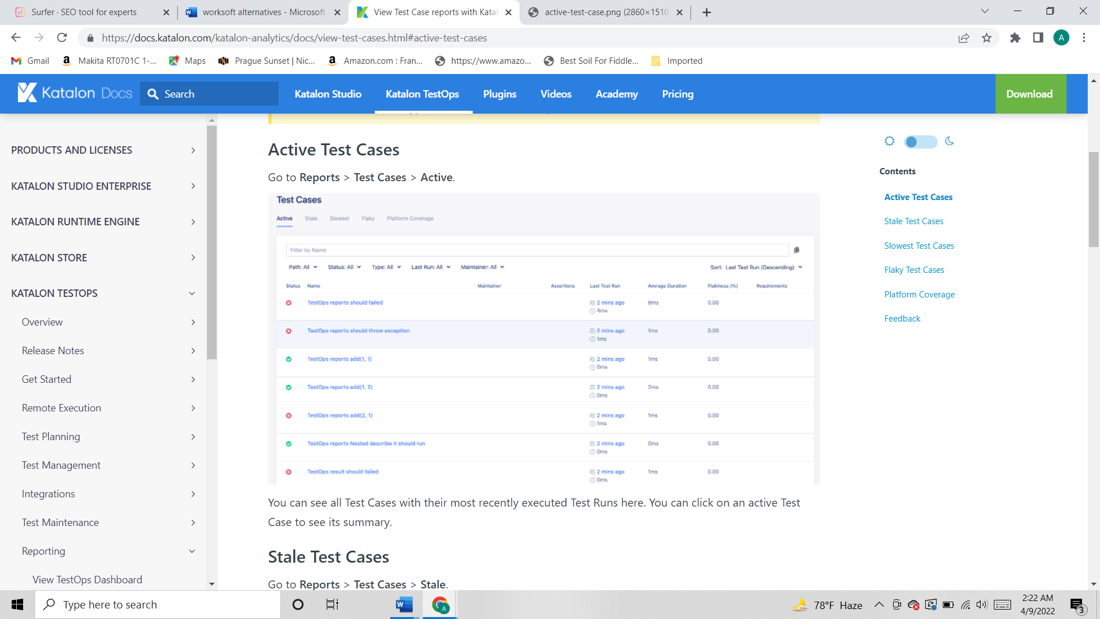1100x619 pixels.
Task: Click the moon dark-mode icon
Action: coord(949,141)
